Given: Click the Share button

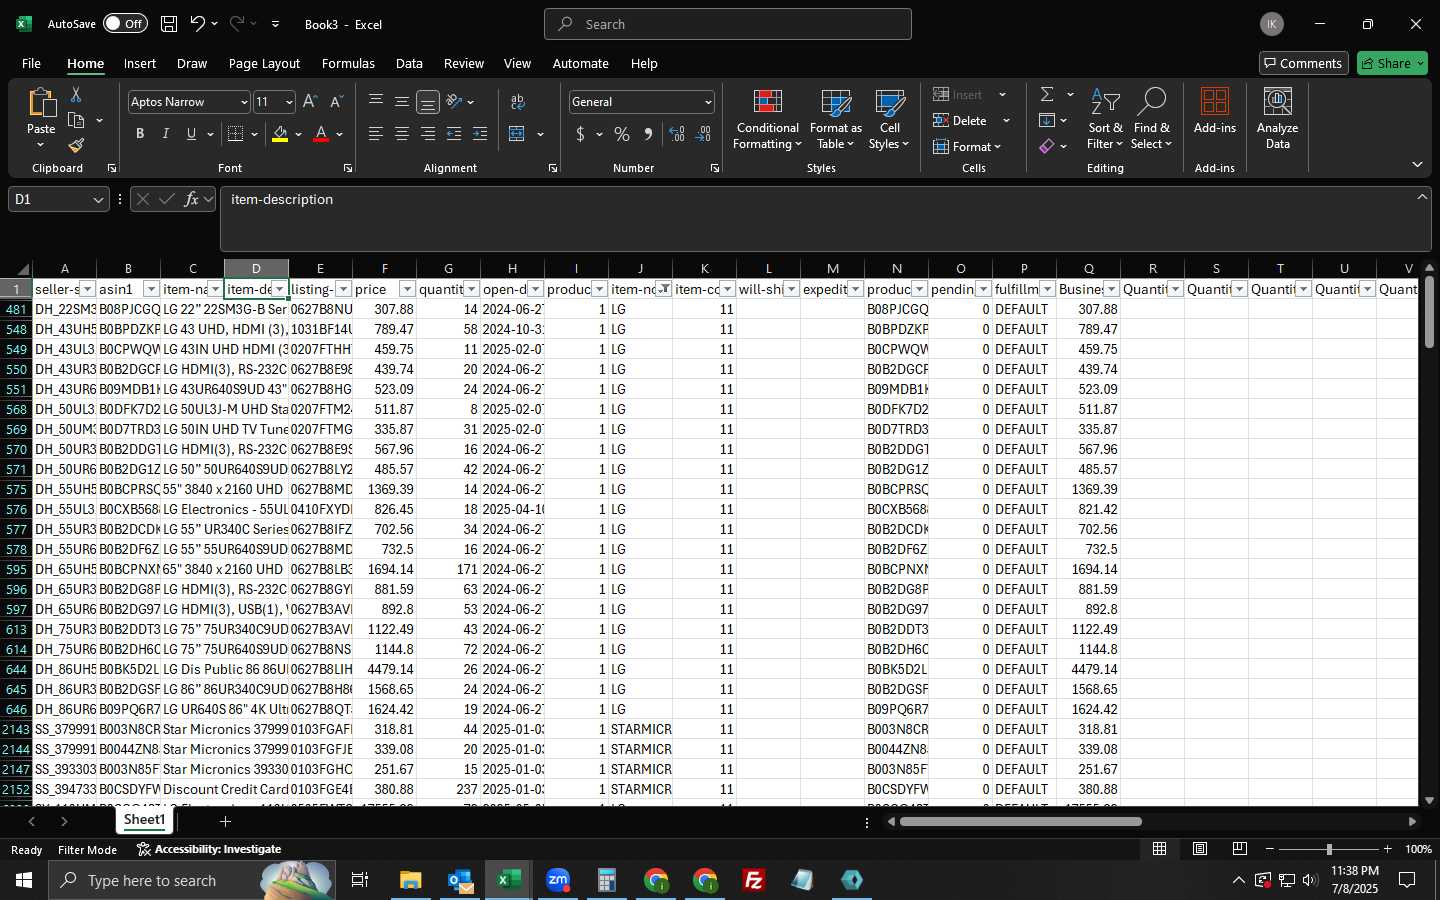Looking at the screenshot, I should (1392, 63).
